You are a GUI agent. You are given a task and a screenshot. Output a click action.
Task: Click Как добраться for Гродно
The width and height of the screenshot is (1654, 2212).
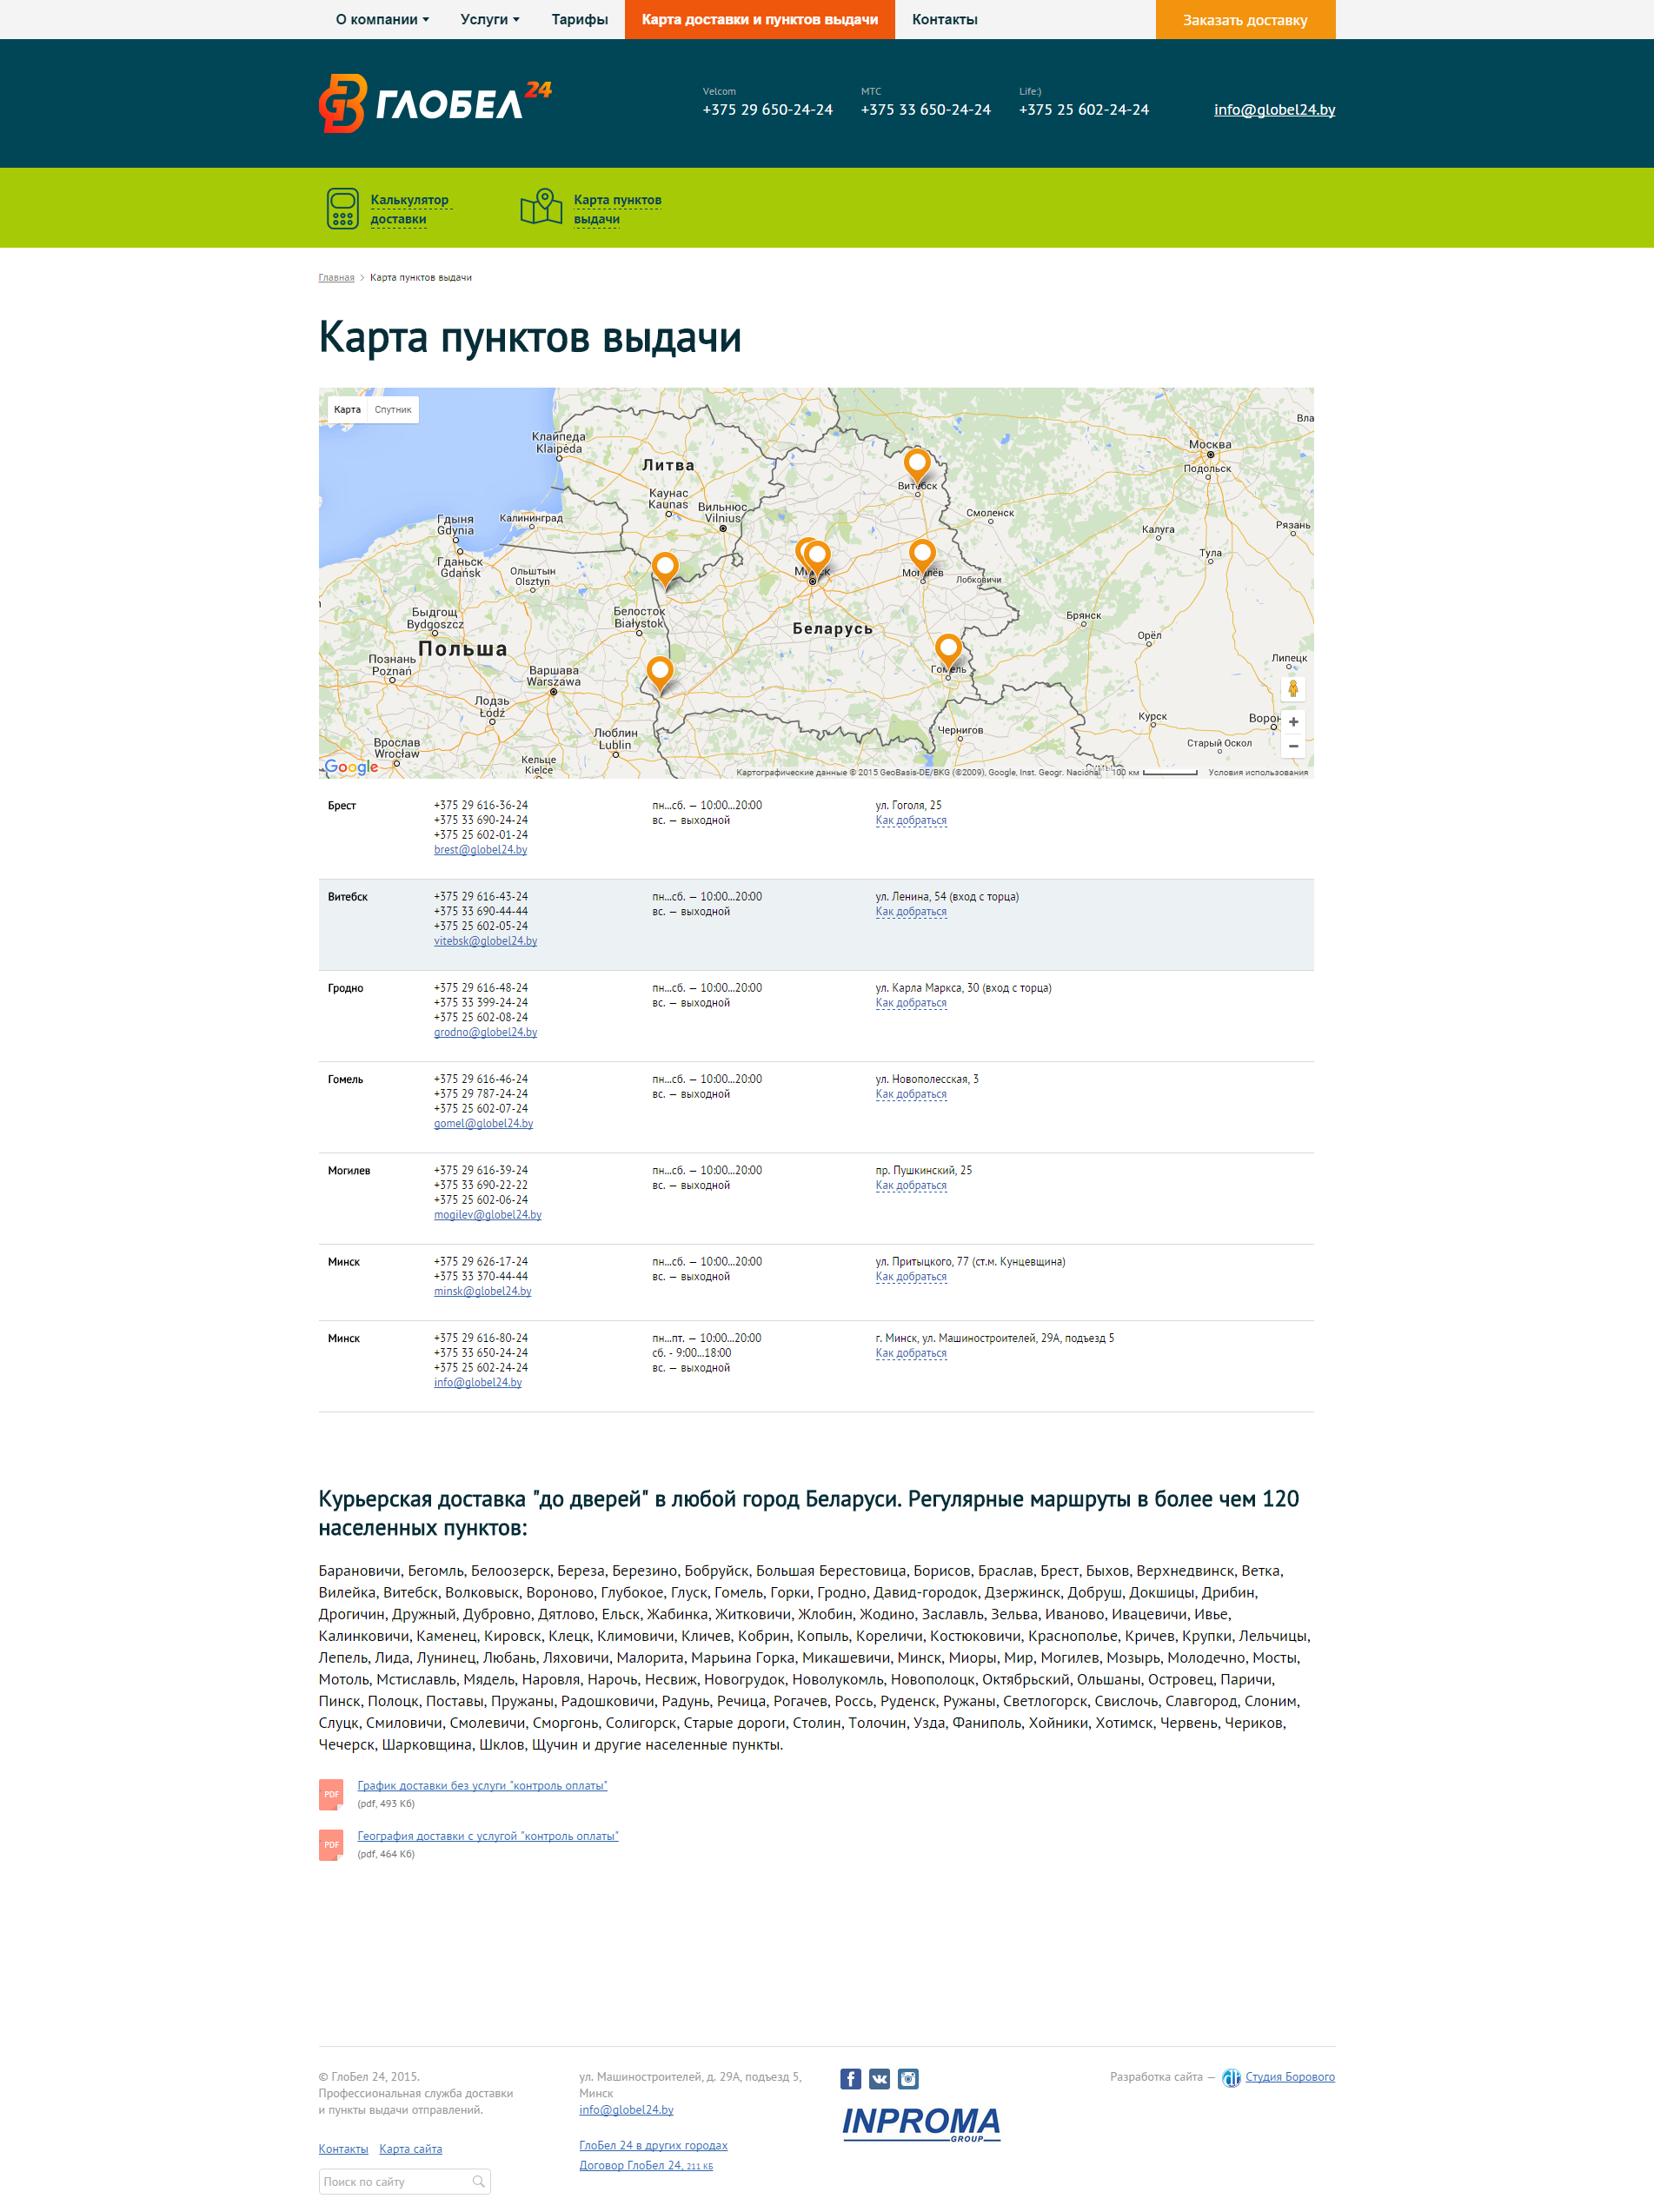[x=911, y=1003]
